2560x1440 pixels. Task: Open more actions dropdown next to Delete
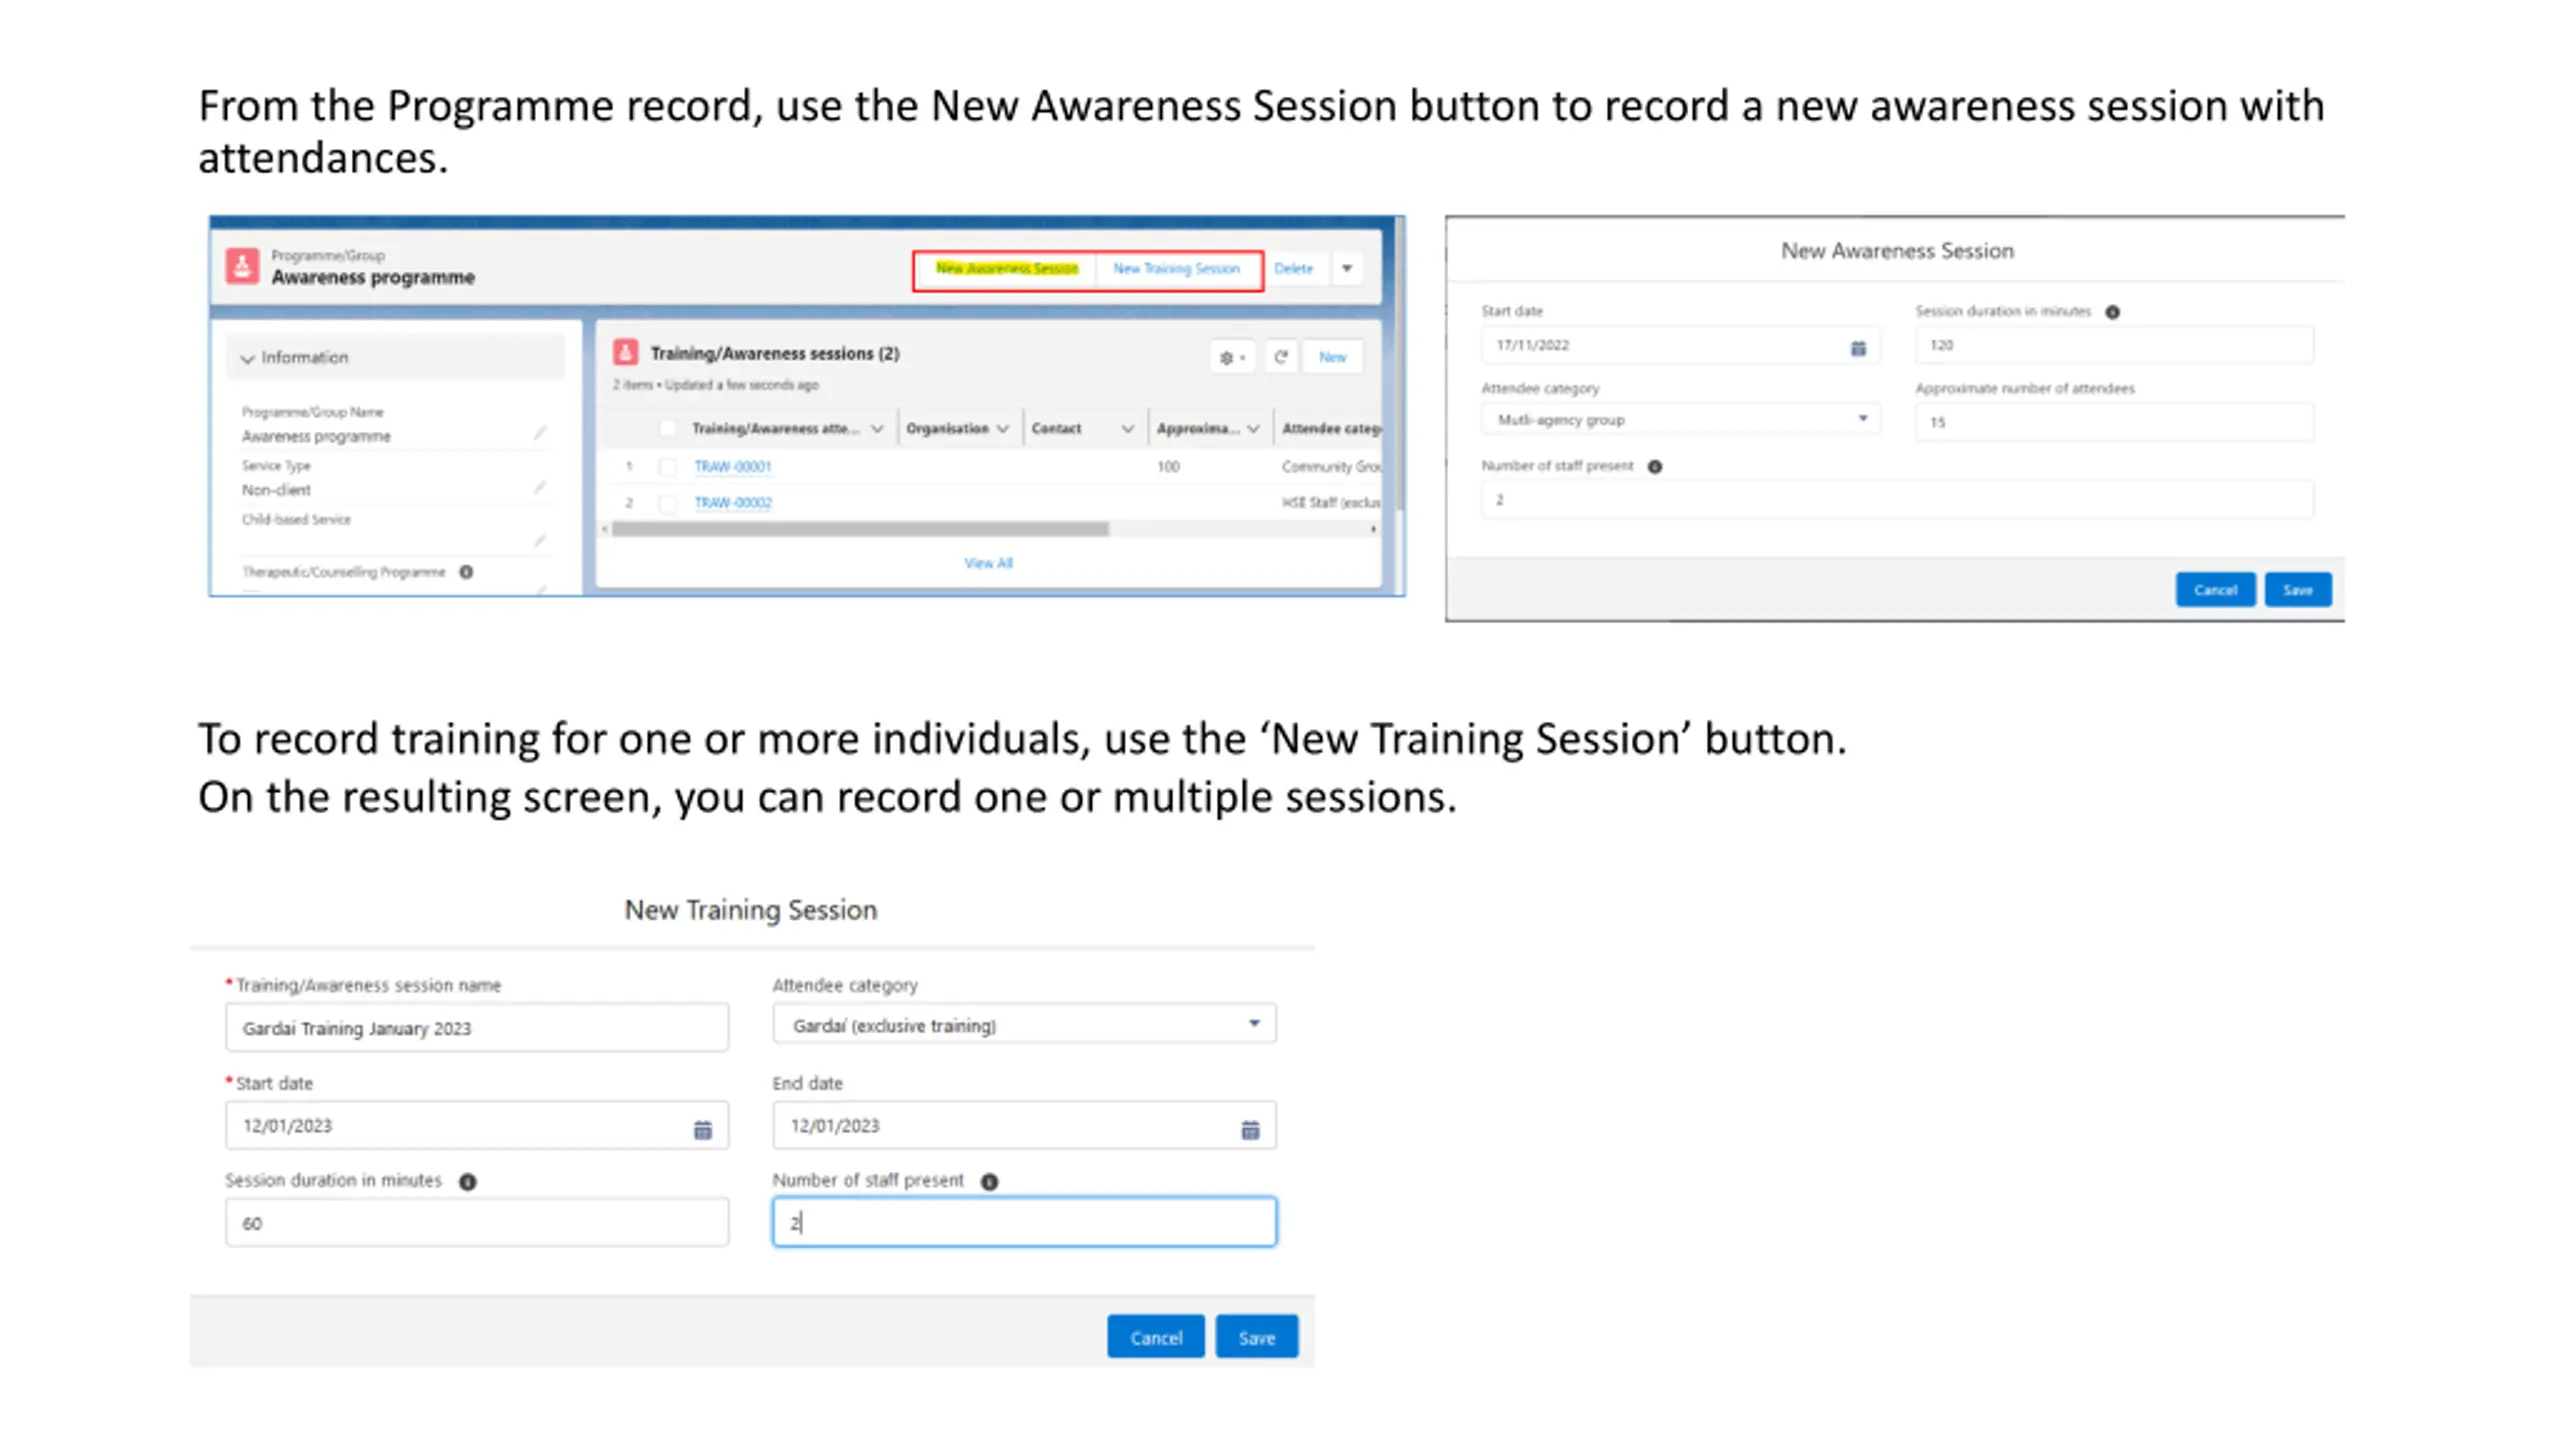(1347, 268)
